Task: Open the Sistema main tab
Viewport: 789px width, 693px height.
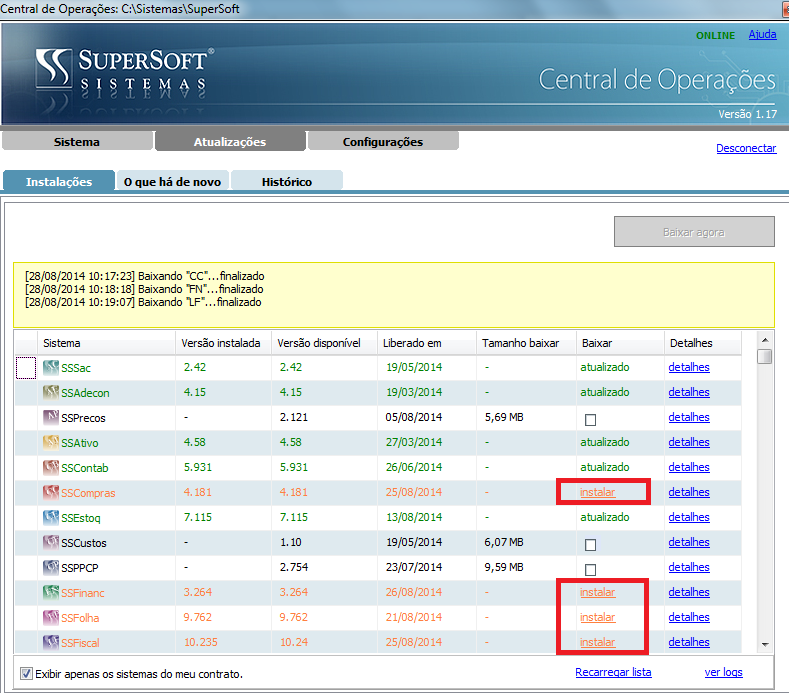Action: click(x=77, y=141)
